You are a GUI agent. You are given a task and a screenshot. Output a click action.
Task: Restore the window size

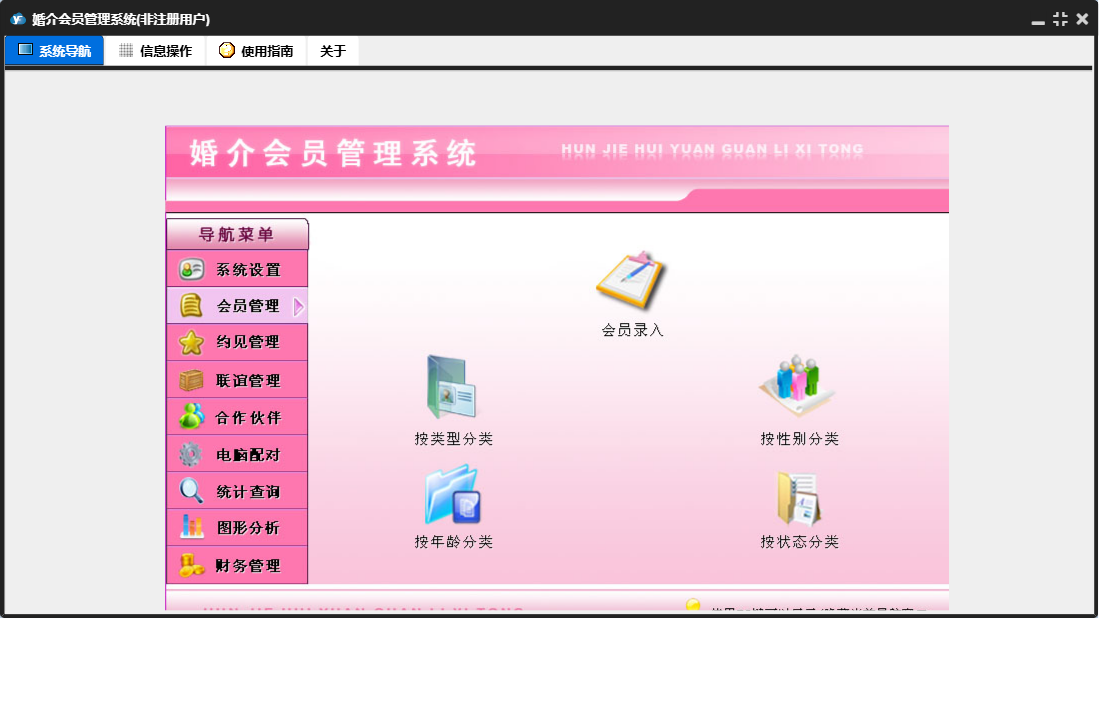1060,19
